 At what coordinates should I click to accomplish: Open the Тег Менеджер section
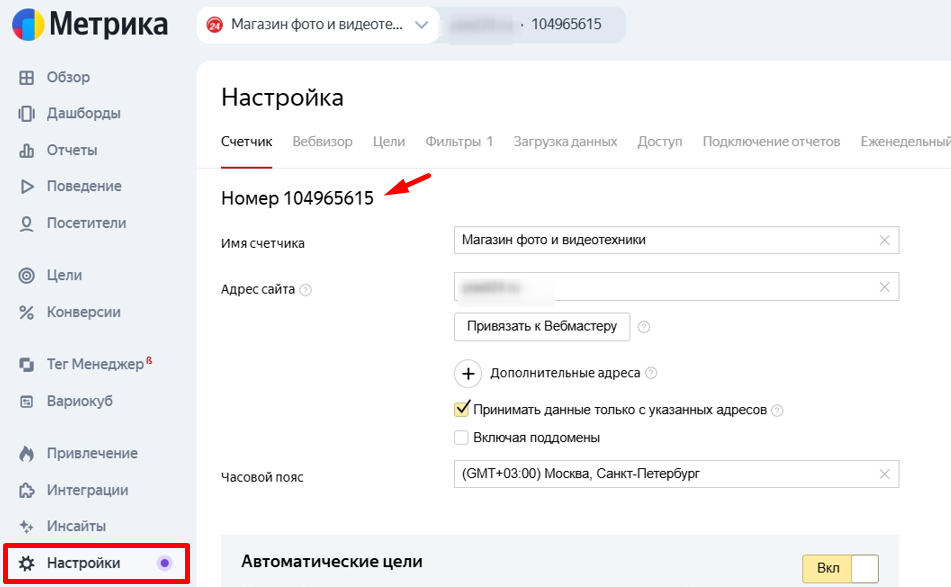pos(92,363)
